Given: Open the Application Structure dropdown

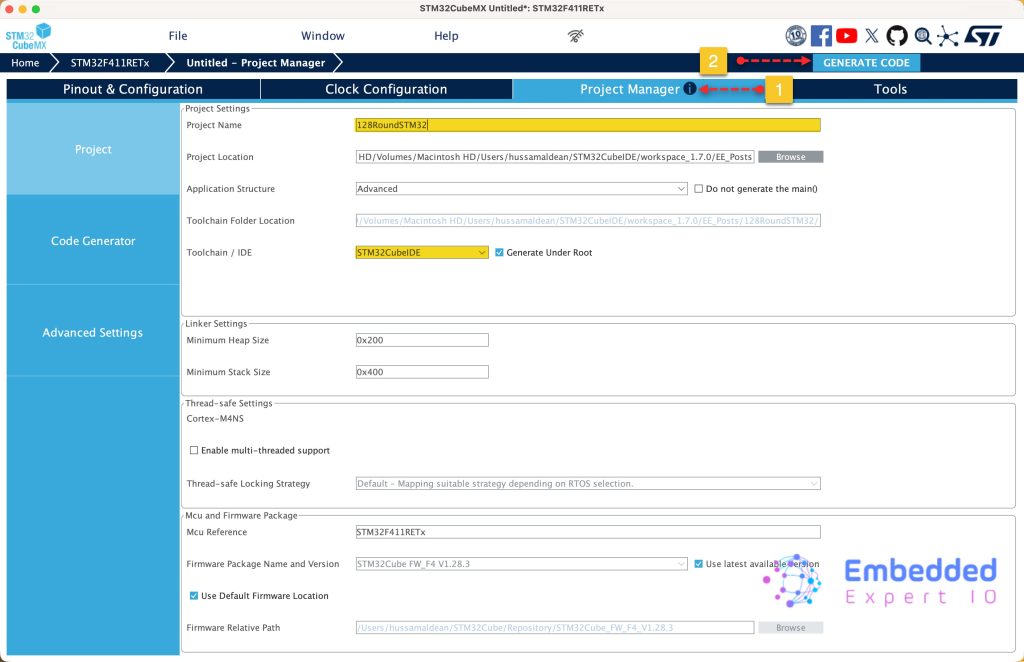Looking at the screenshot, I should tap(521, 189).
